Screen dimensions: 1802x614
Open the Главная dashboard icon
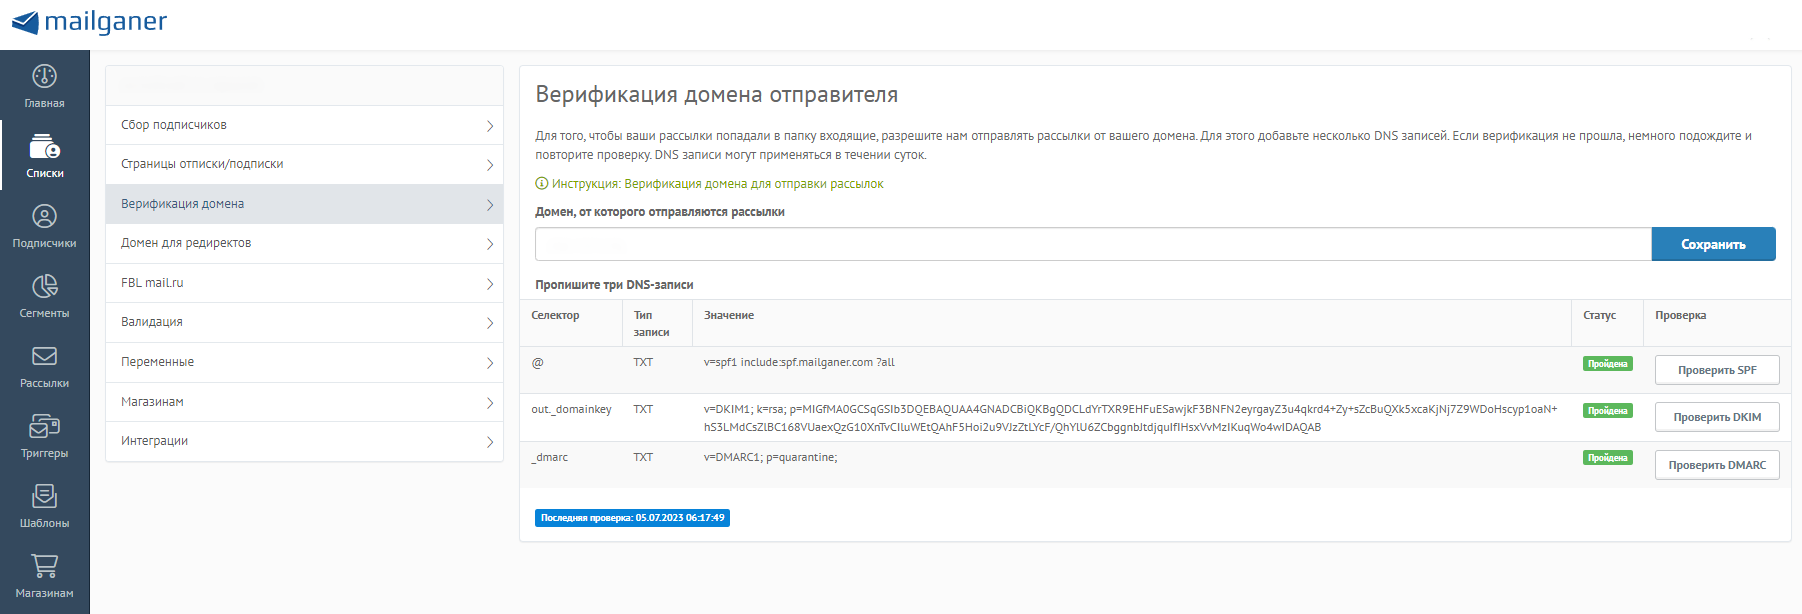tap(44, 76)
